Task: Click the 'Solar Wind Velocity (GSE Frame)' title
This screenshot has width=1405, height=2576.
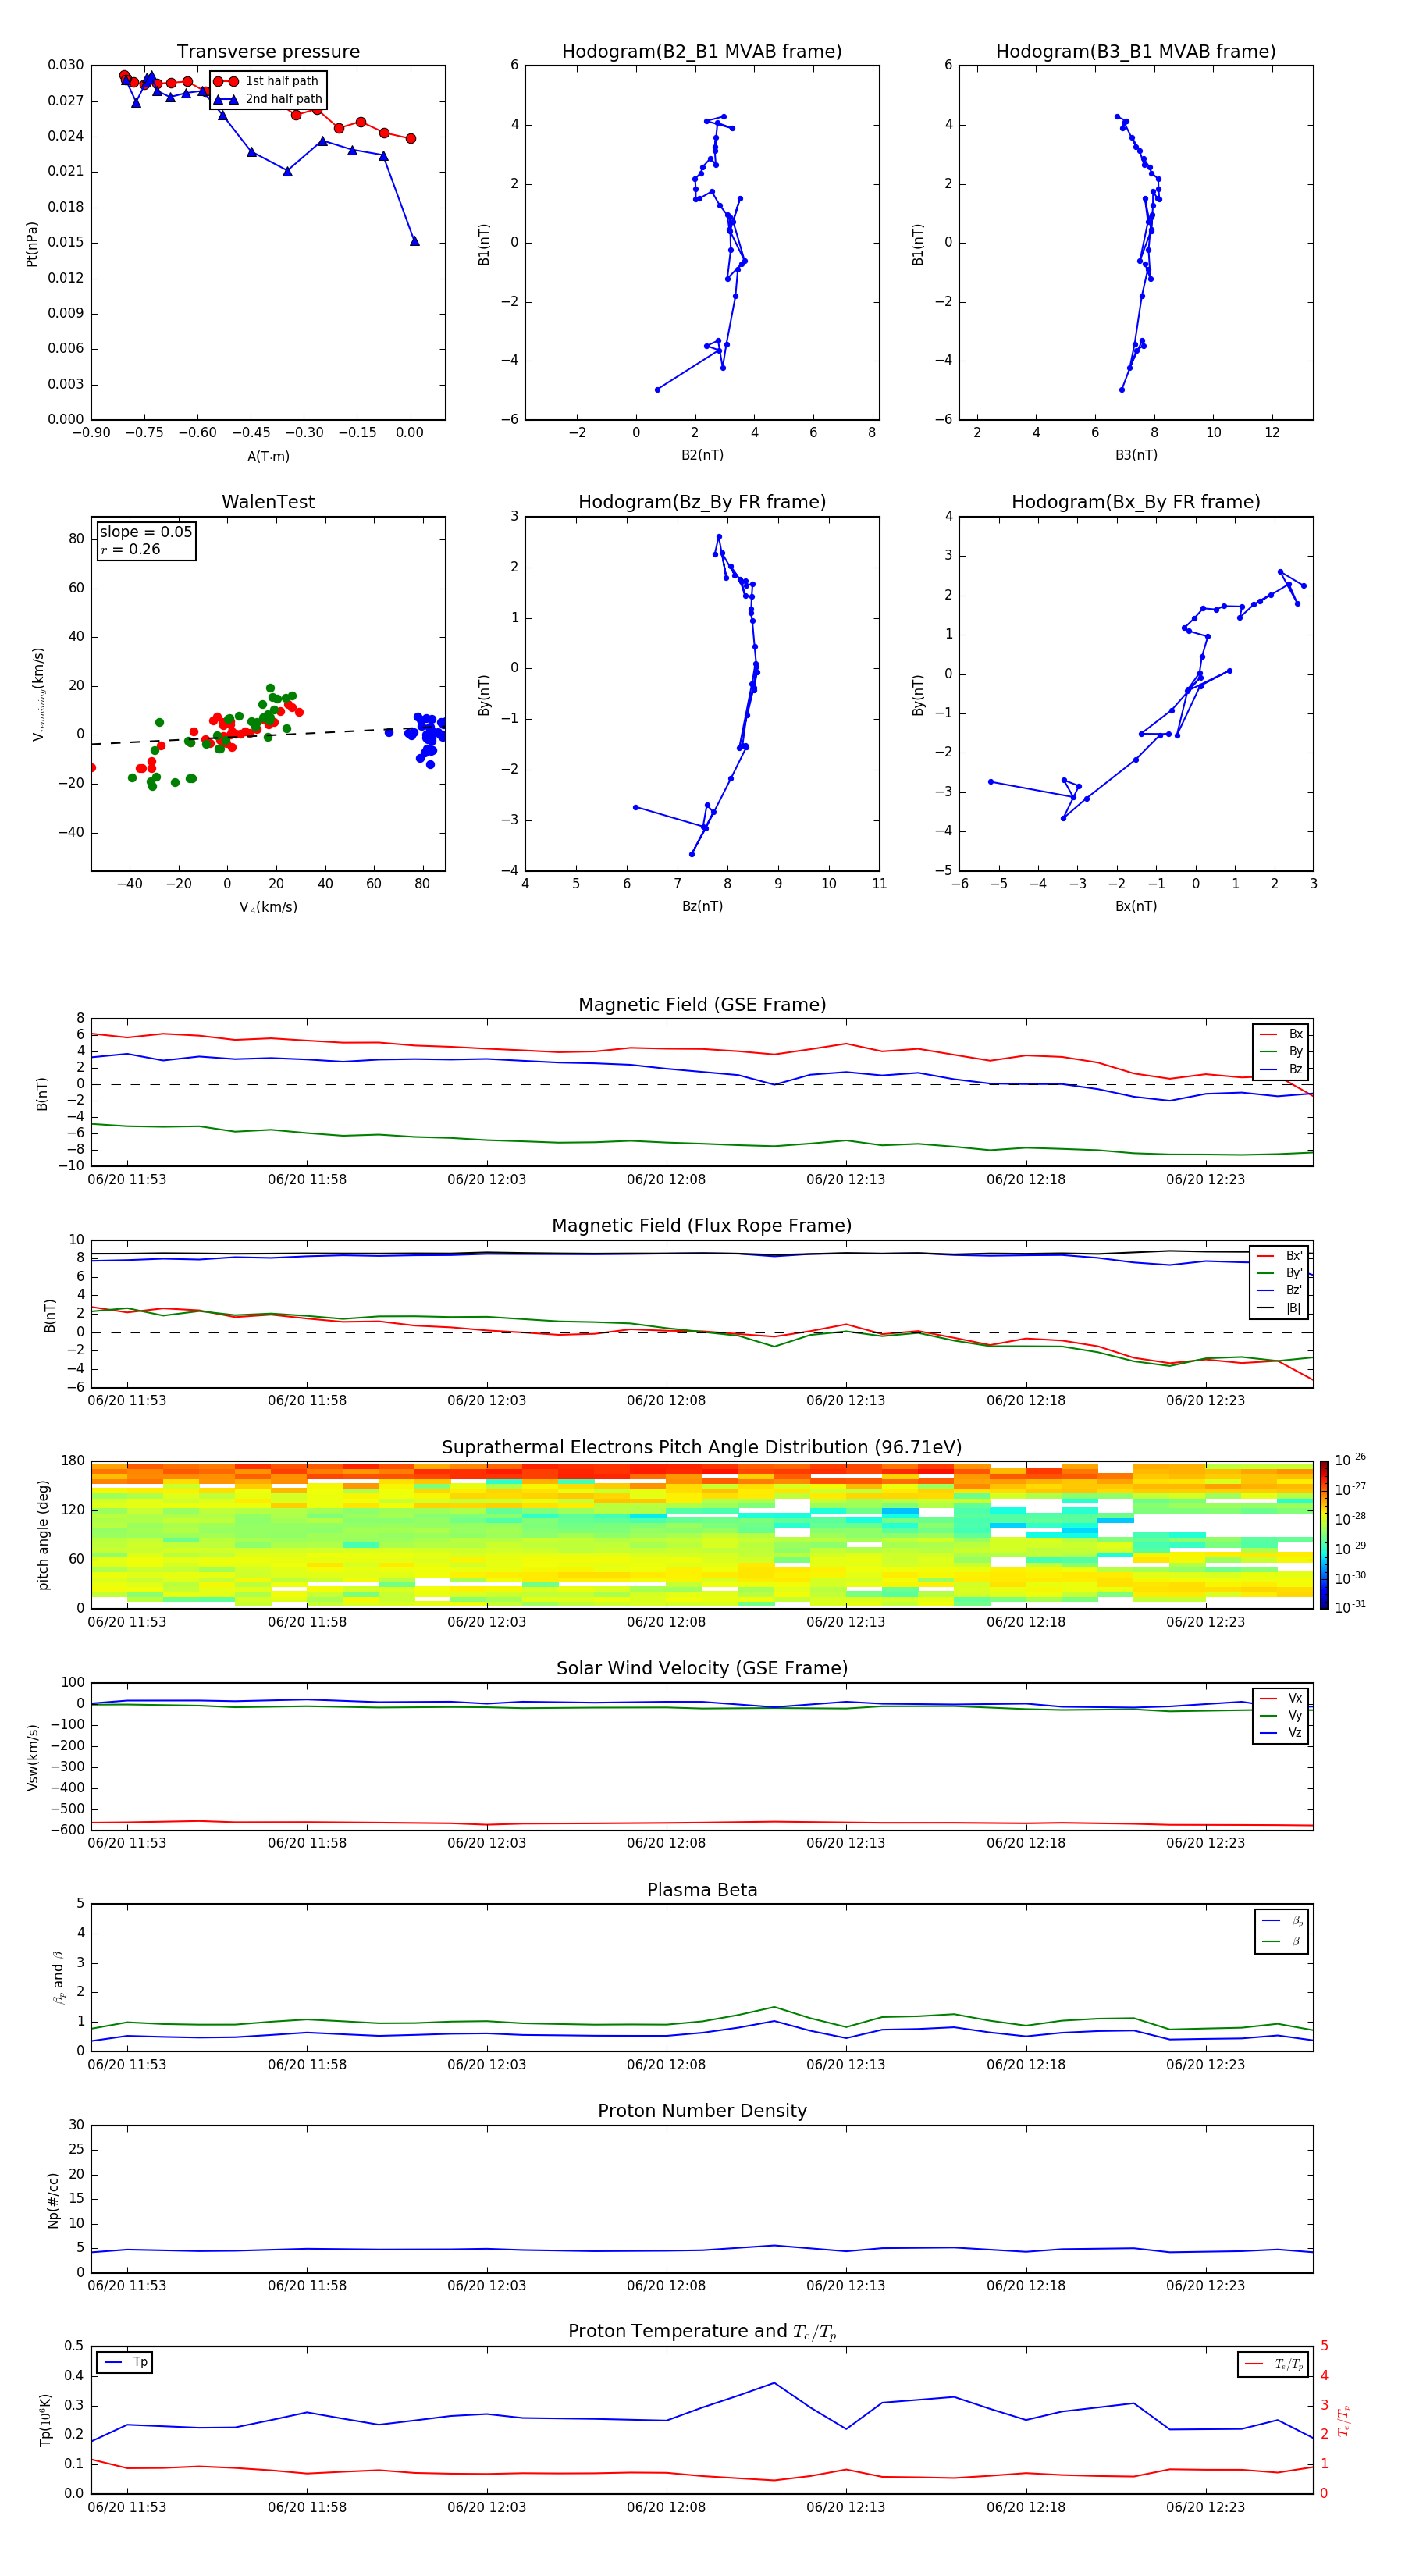Action: [x=702, y=1668]
